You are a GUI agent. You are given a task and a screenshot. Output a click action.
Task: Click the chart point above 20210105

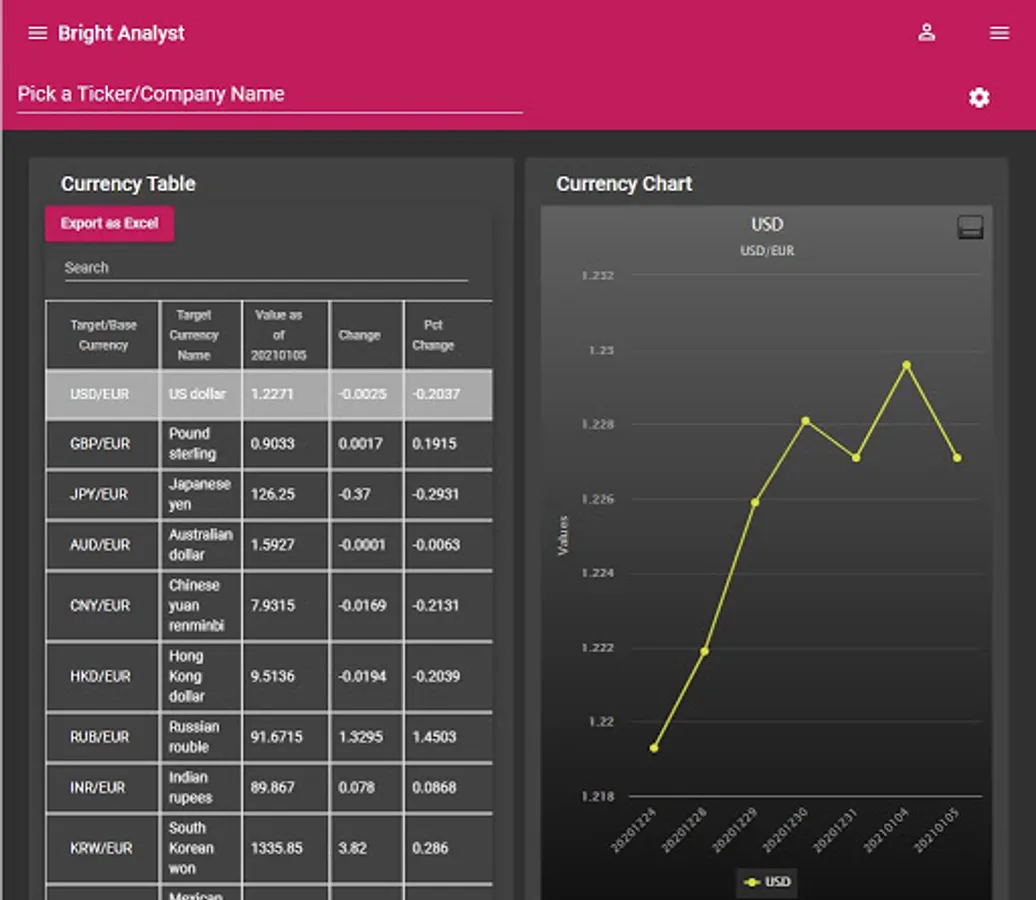[x=957, y=457]
